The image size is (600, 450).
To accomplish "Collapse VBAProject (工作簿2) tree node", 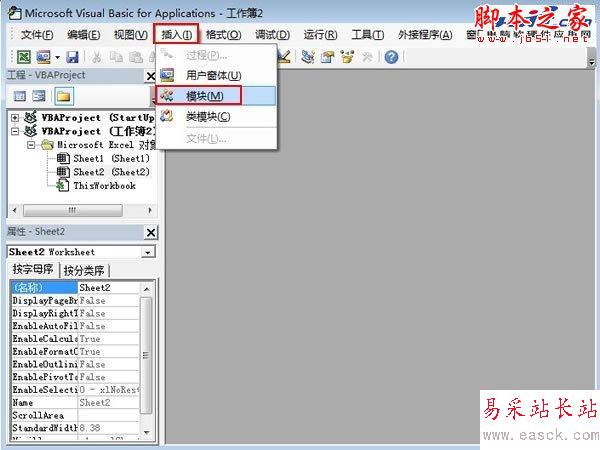I will coord(15,131).
